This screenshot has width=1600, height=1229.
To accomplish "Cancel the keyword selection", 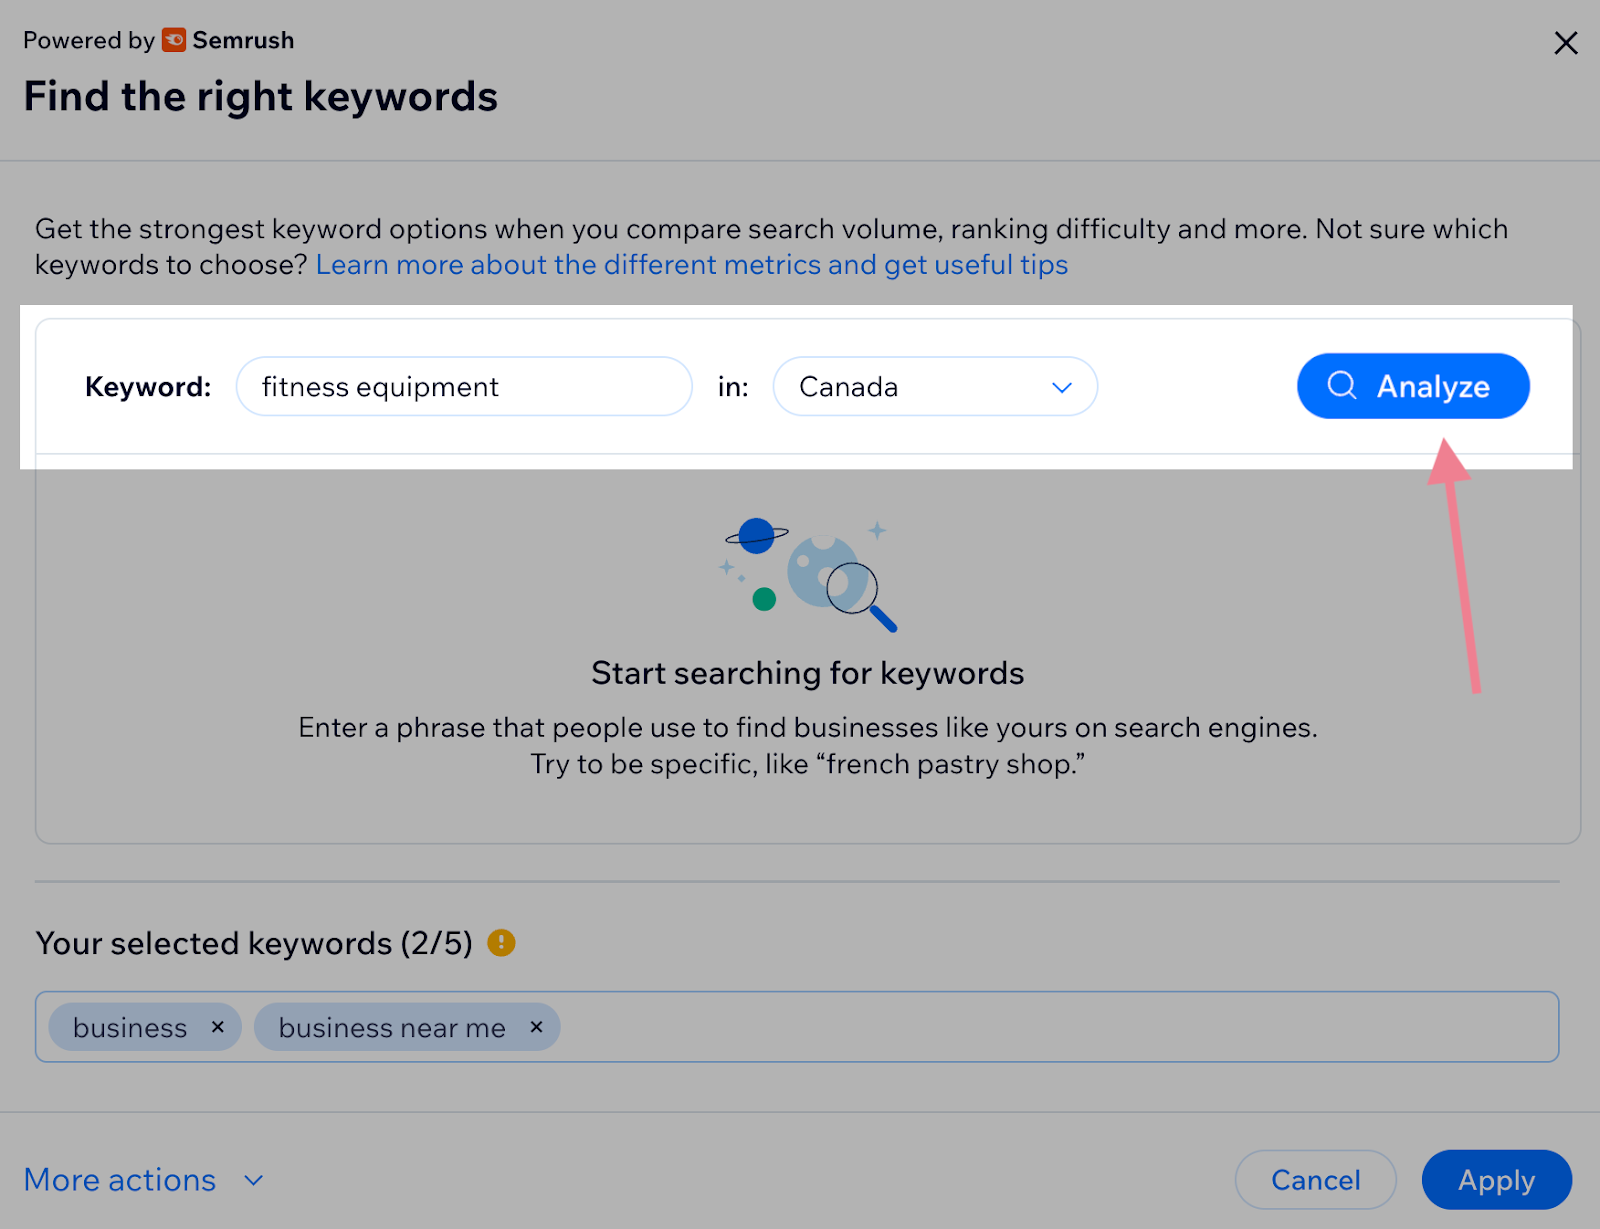I will 1315,1180.
